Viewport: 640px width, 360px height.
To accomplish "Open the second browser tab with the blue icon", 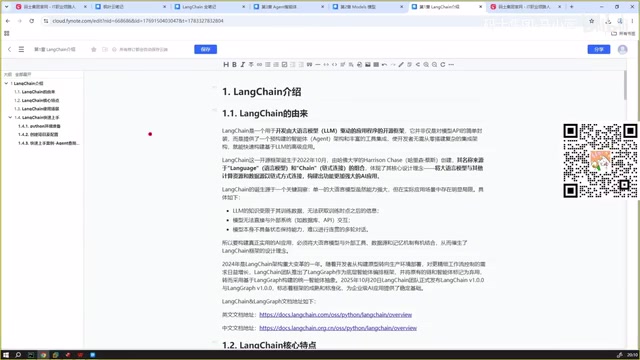I will click(x=131, y=7).
